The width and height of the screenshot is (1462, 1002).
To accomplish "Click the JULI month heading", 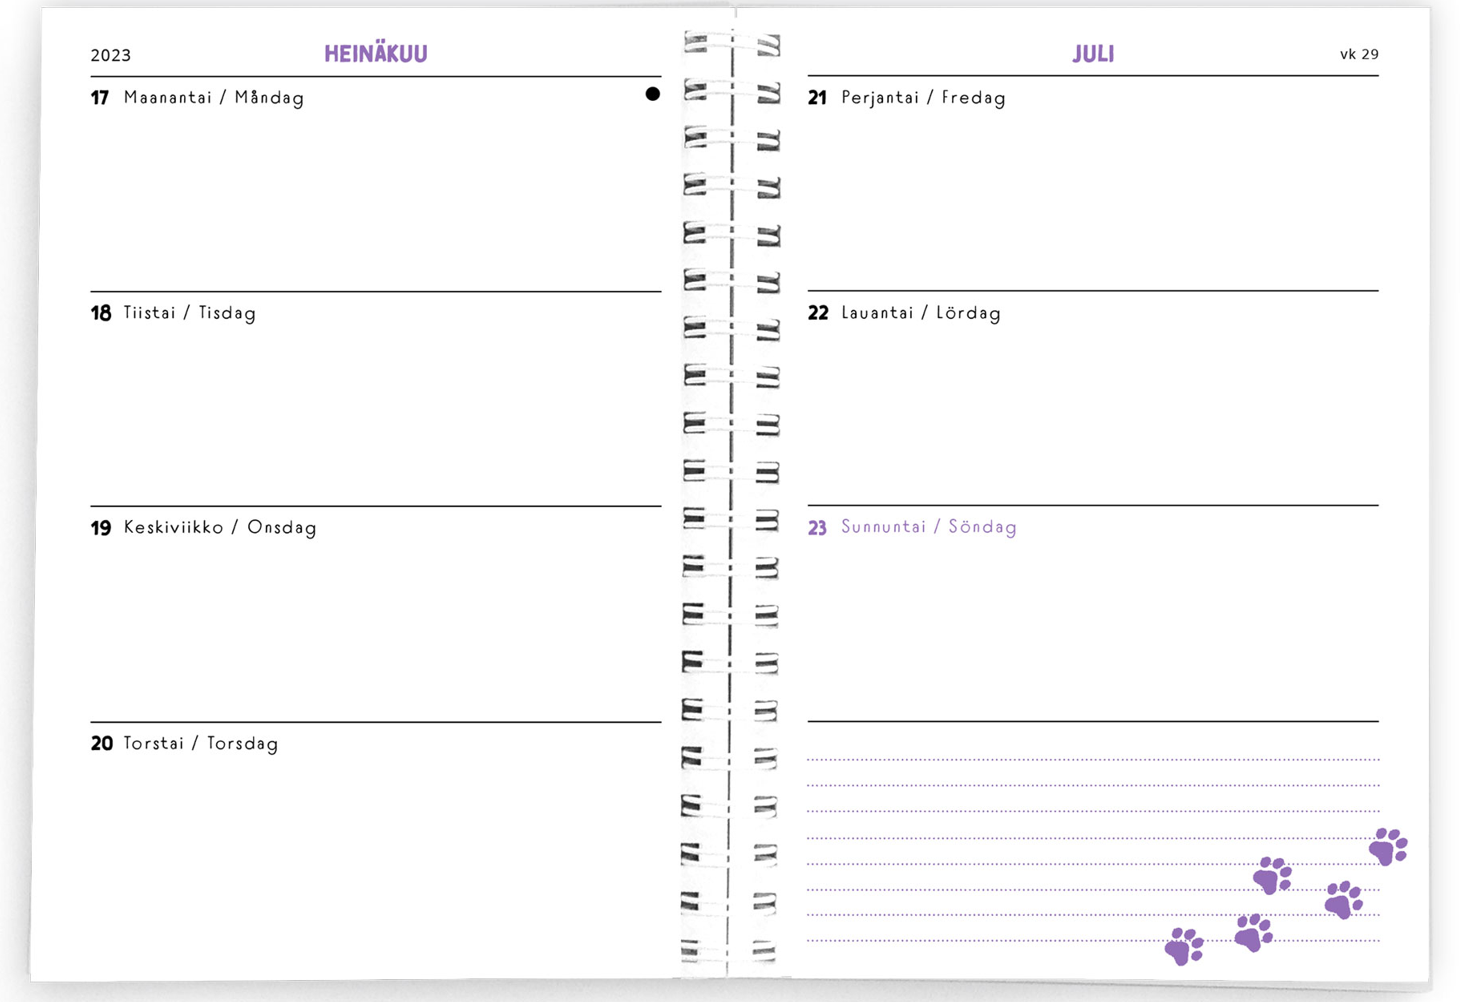I will pos(1093,54).
